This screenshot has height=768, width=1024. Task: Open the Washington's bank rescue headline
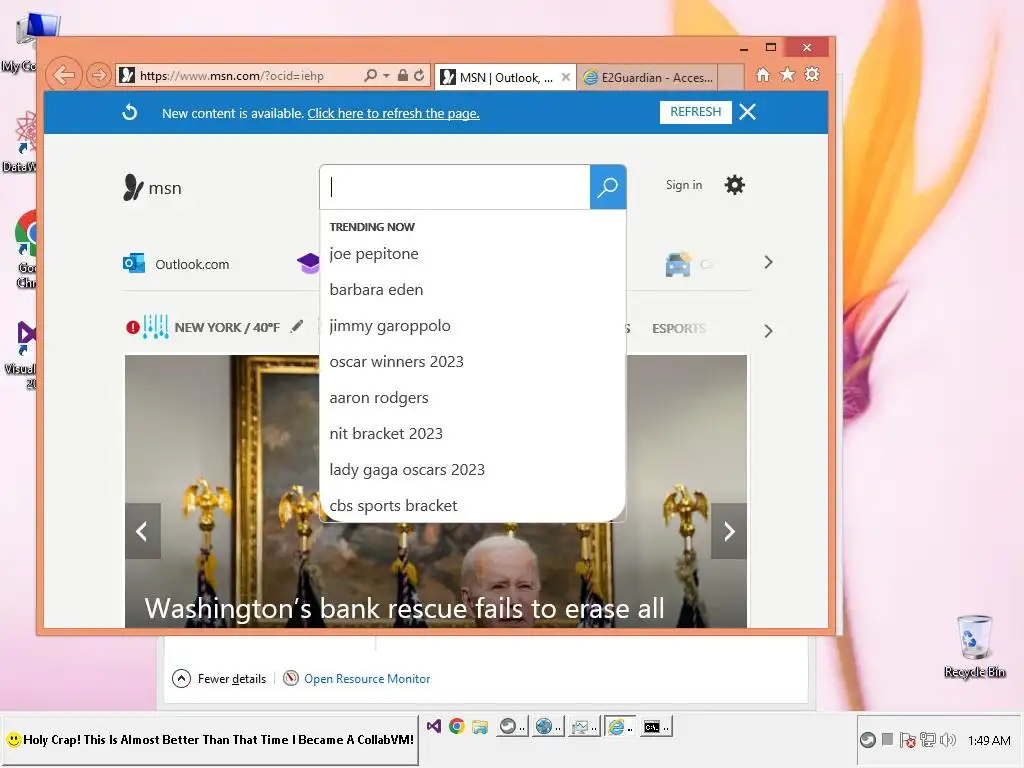[404, 608]
